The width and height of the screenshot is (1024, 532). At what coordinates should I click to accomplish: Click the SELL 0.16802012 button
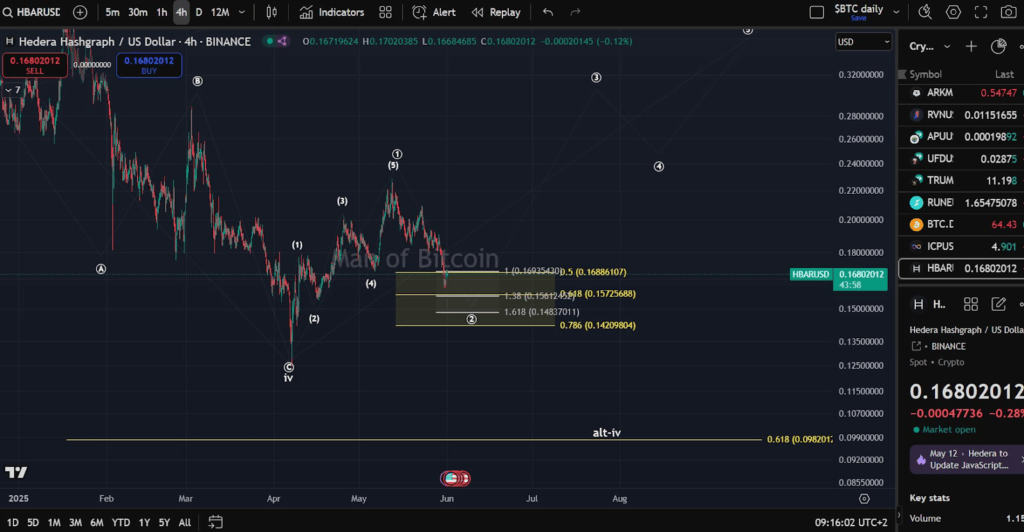(35, 65)
